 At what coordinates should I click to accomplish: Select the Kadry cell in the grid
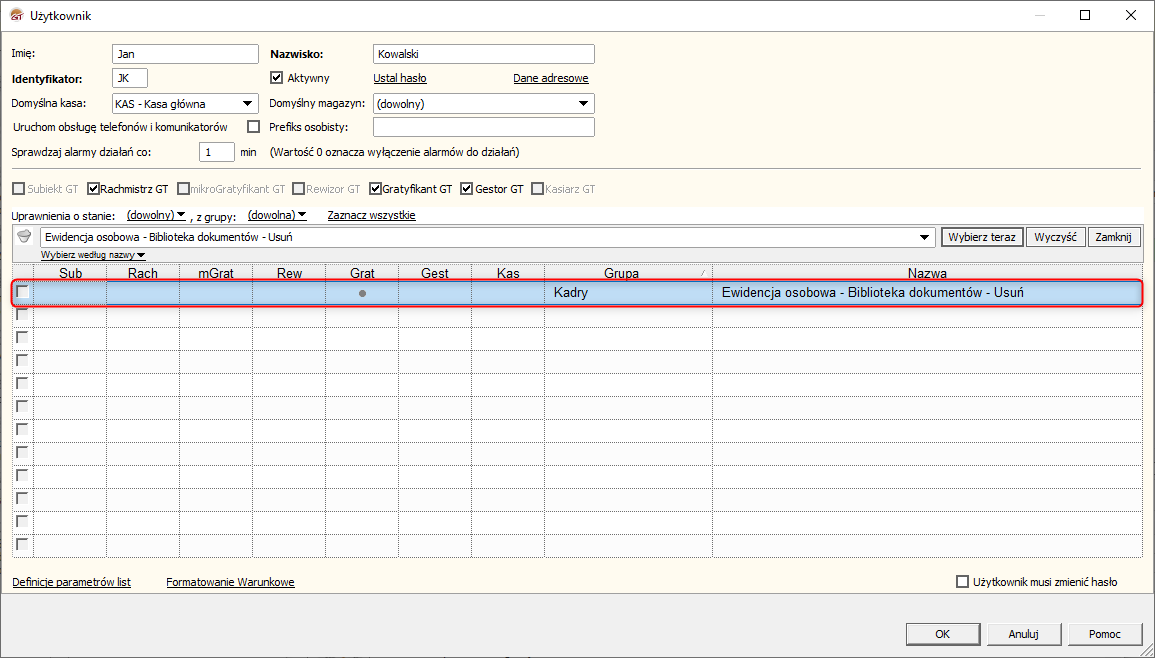(628, 293)
